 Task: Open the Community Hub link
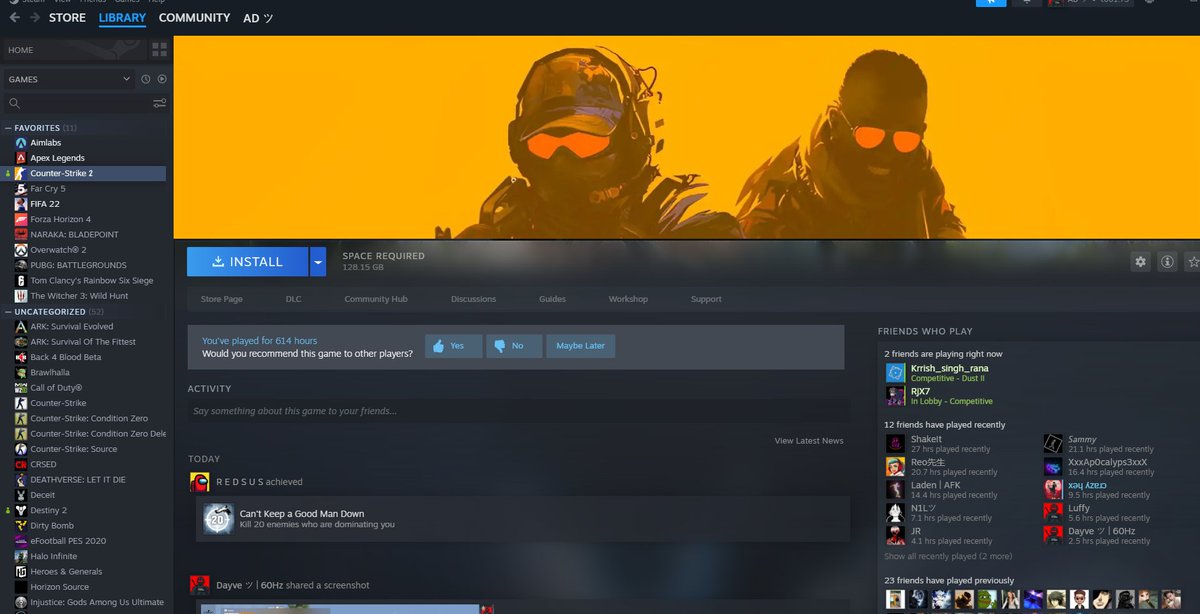376,299
